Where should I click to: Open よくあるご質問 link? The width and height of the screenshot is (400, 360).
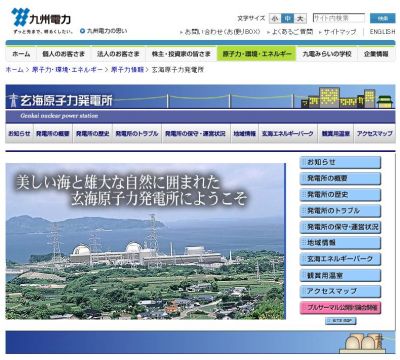(292, 32)
